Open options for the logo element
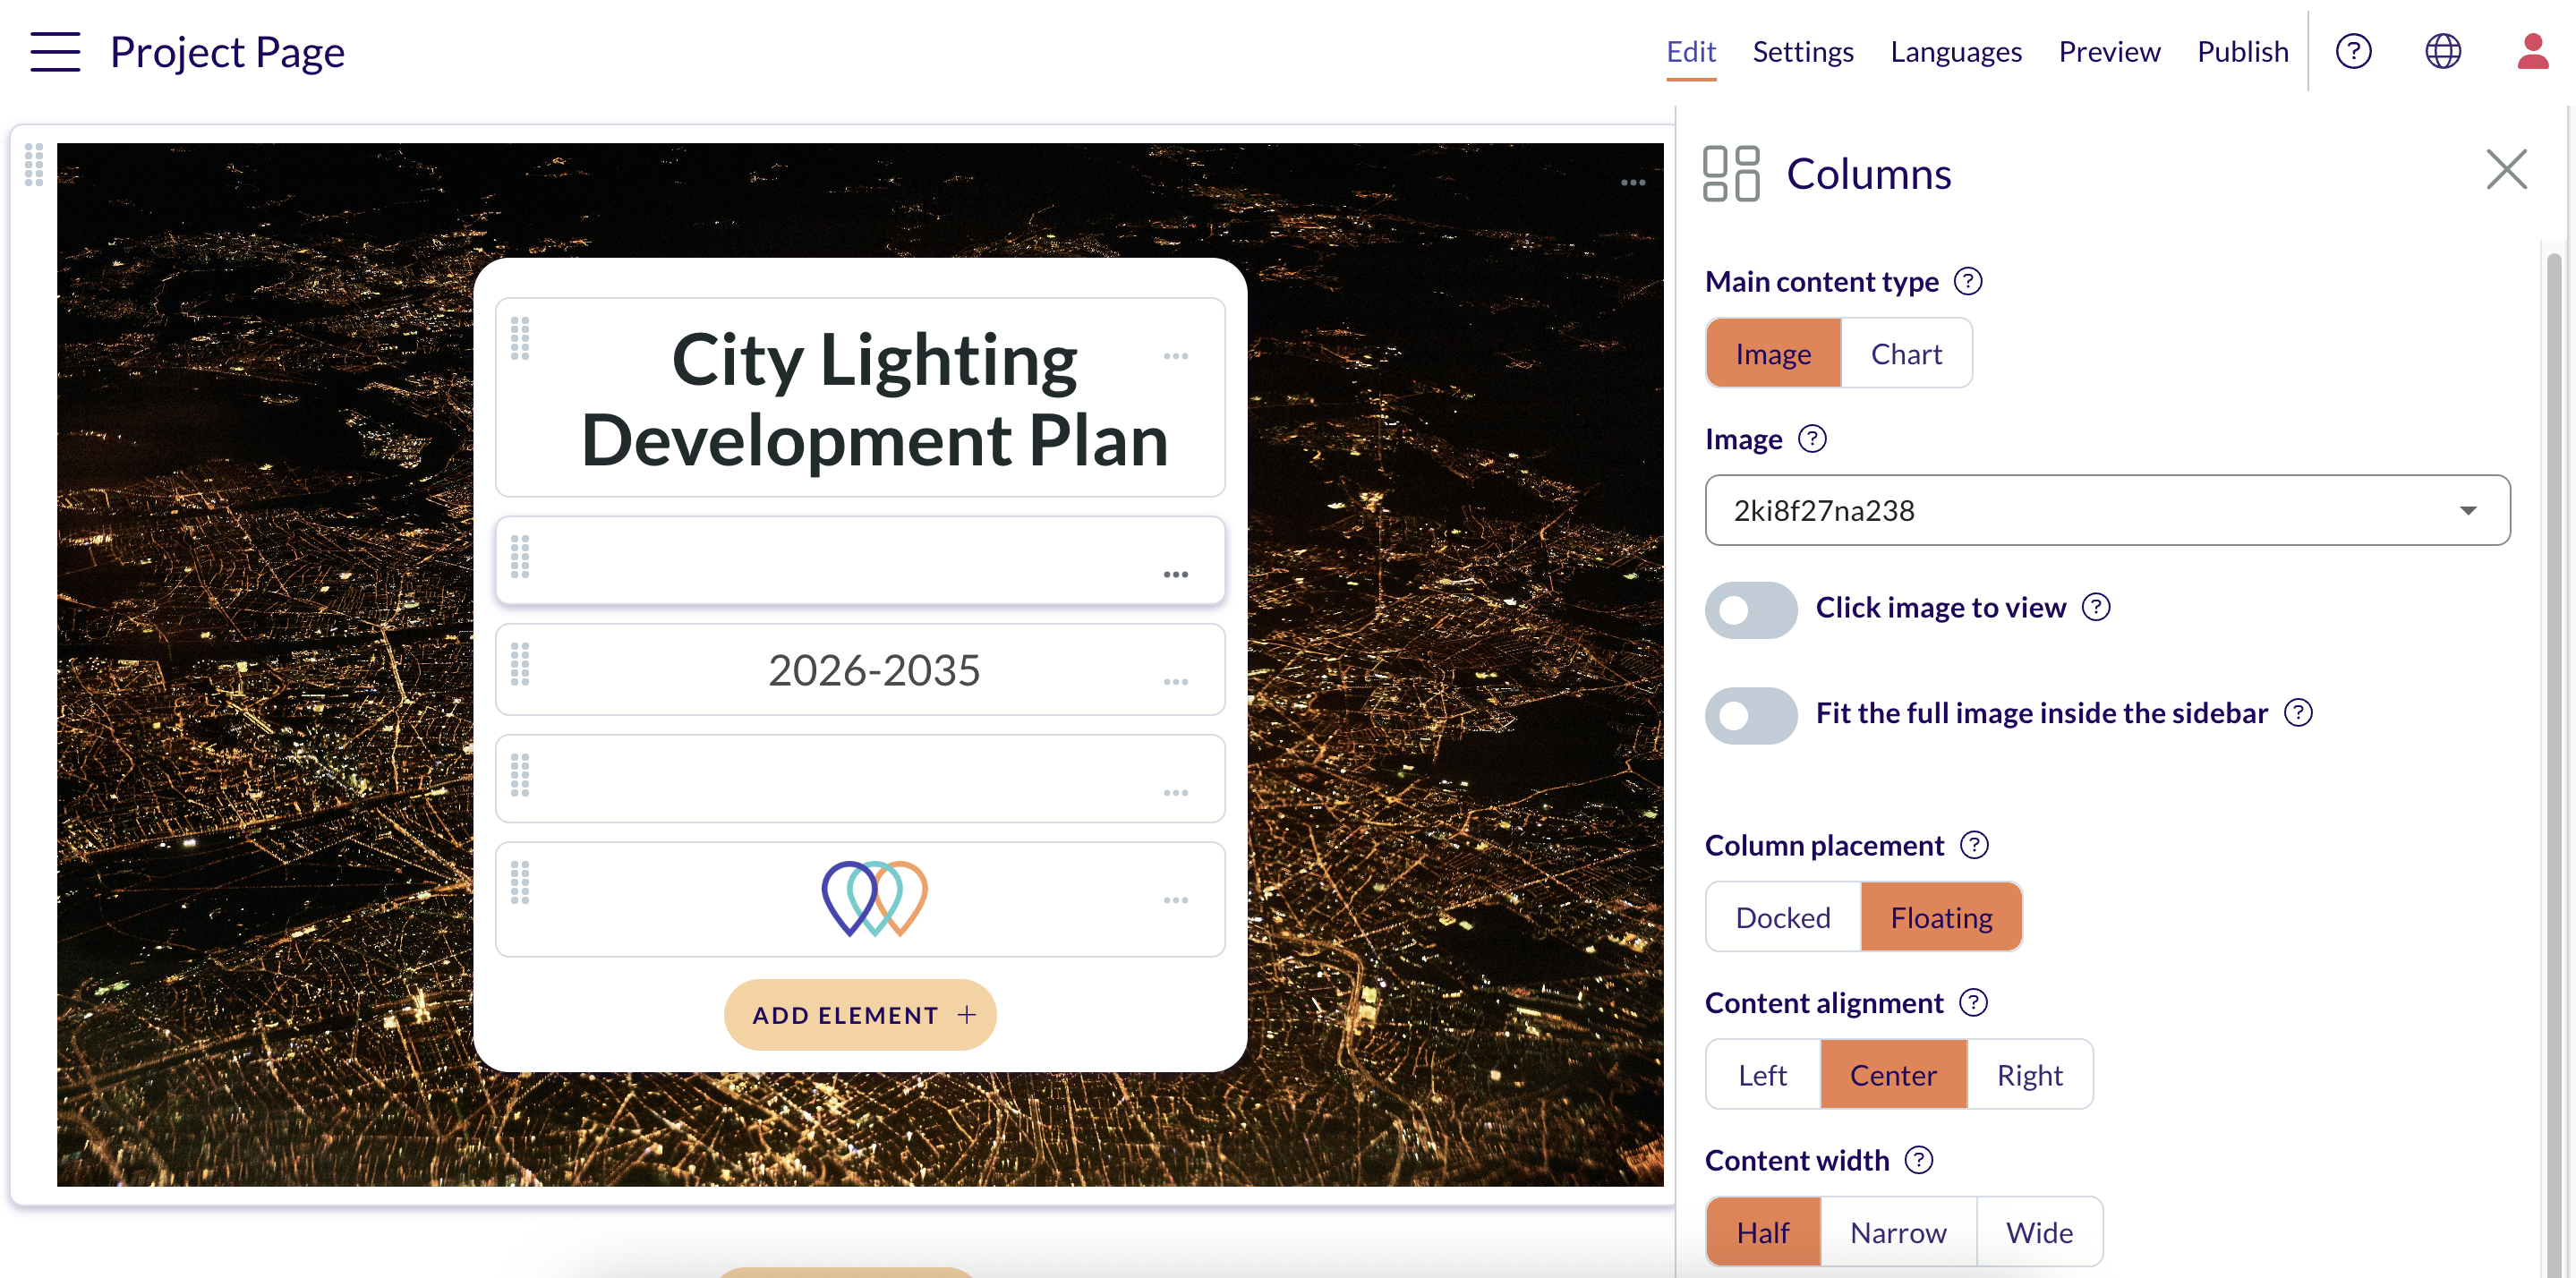The width and height of the screenshot is (2576, 1278). pos(1175,901)
